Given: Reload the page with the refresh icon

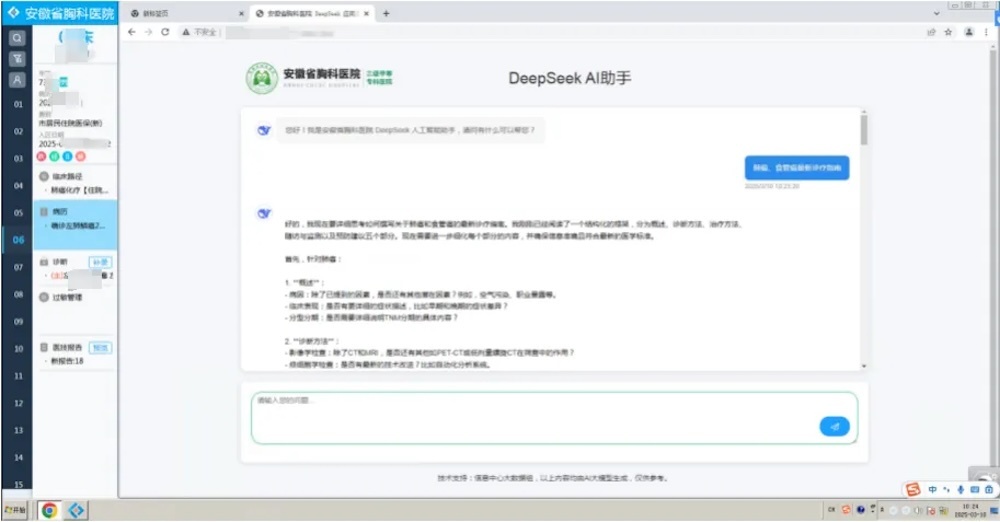Looking at the screenshot, I should (x=165, y=31).
